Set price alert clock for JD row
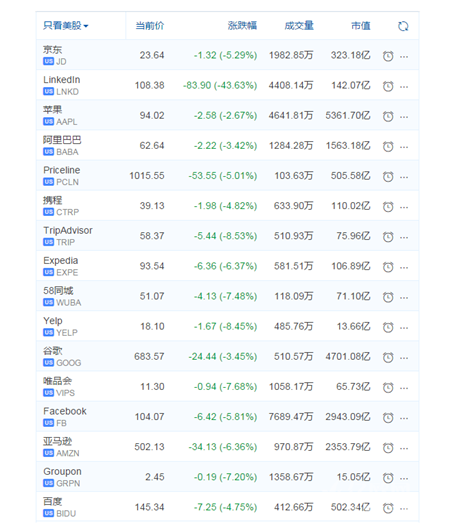 coord(388,56)
